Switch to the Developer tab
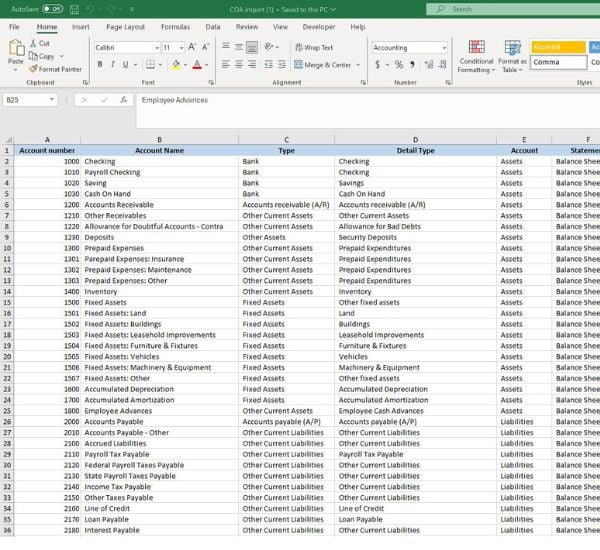The height and width of the screenshot is (550, 600). click(x=319, y=27)
